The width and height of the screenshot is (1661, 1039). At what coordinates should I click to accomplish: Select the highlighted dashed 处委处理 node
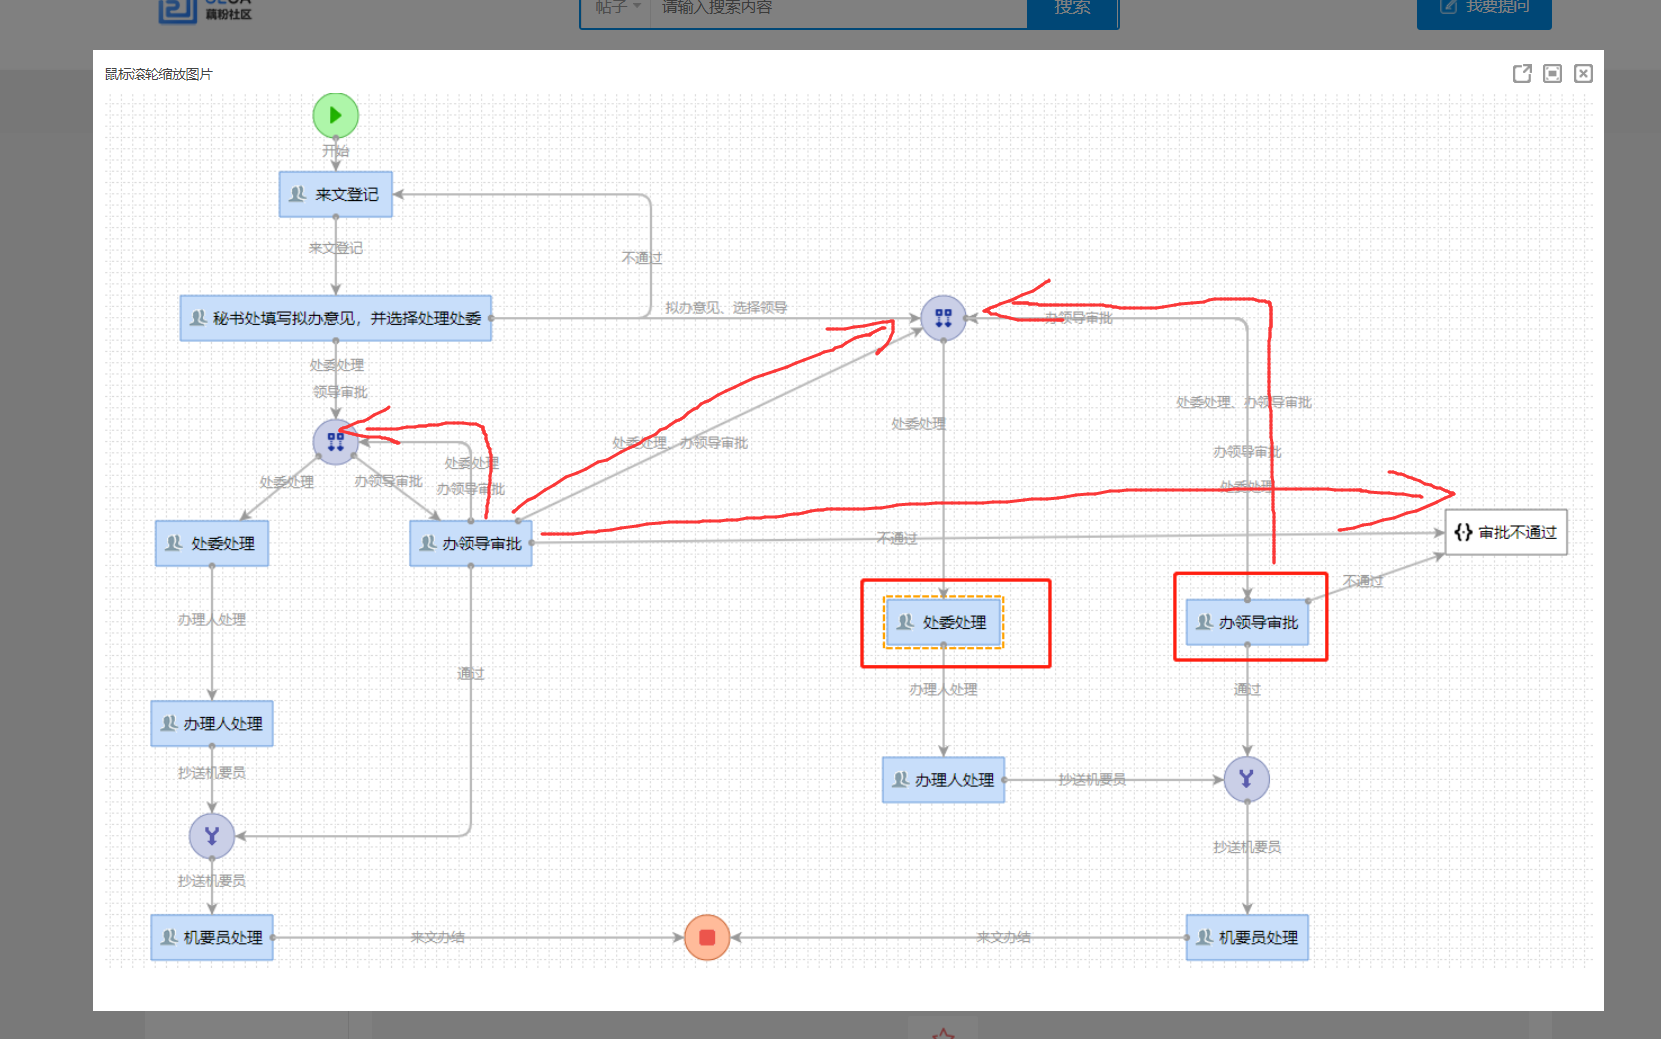click(943, 622)
